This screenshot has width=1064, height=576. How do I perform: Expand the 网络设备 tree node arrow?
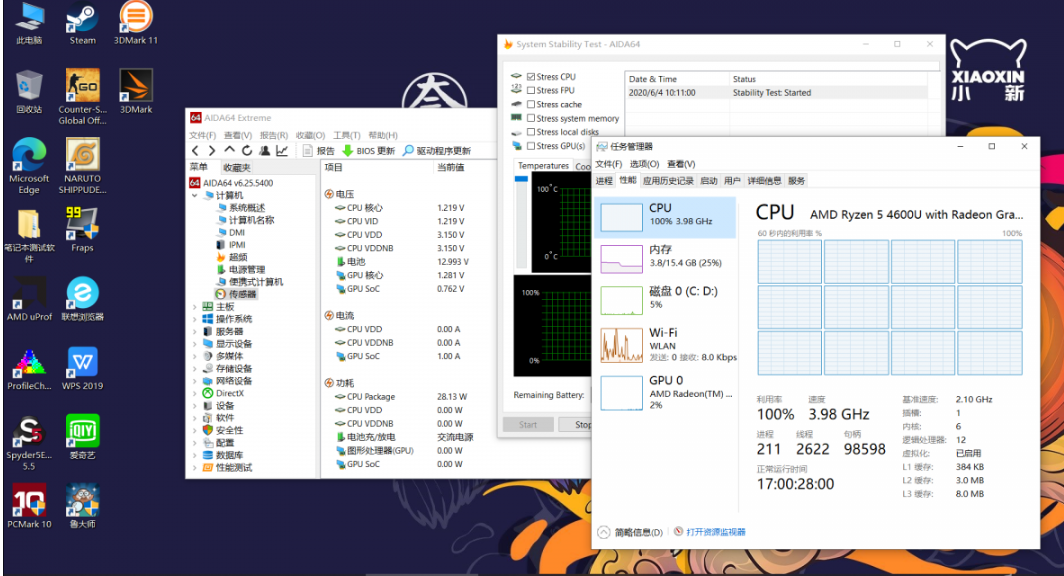195,381
